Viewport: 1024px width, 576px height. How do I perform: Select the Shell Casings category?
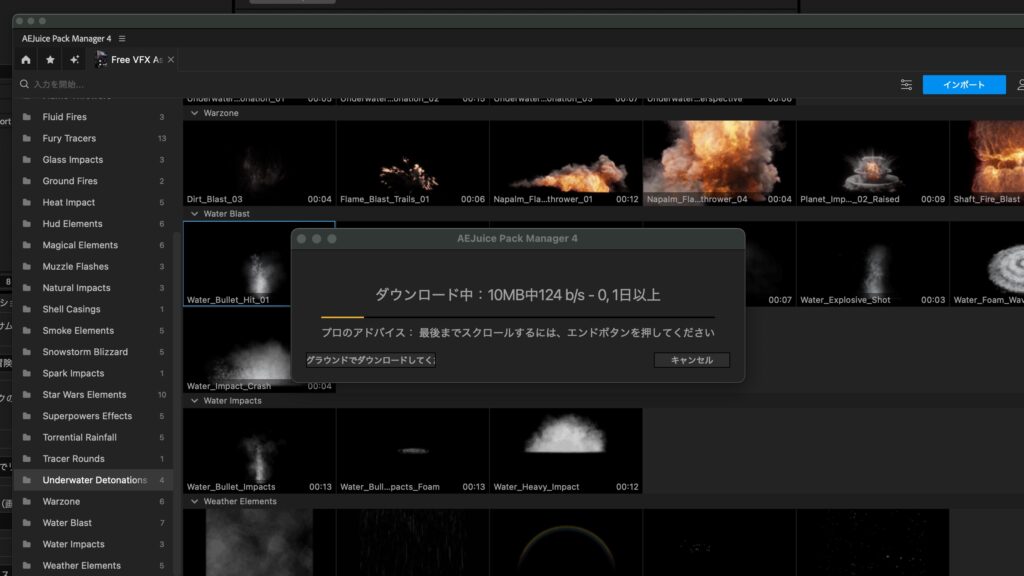(93, 309)
